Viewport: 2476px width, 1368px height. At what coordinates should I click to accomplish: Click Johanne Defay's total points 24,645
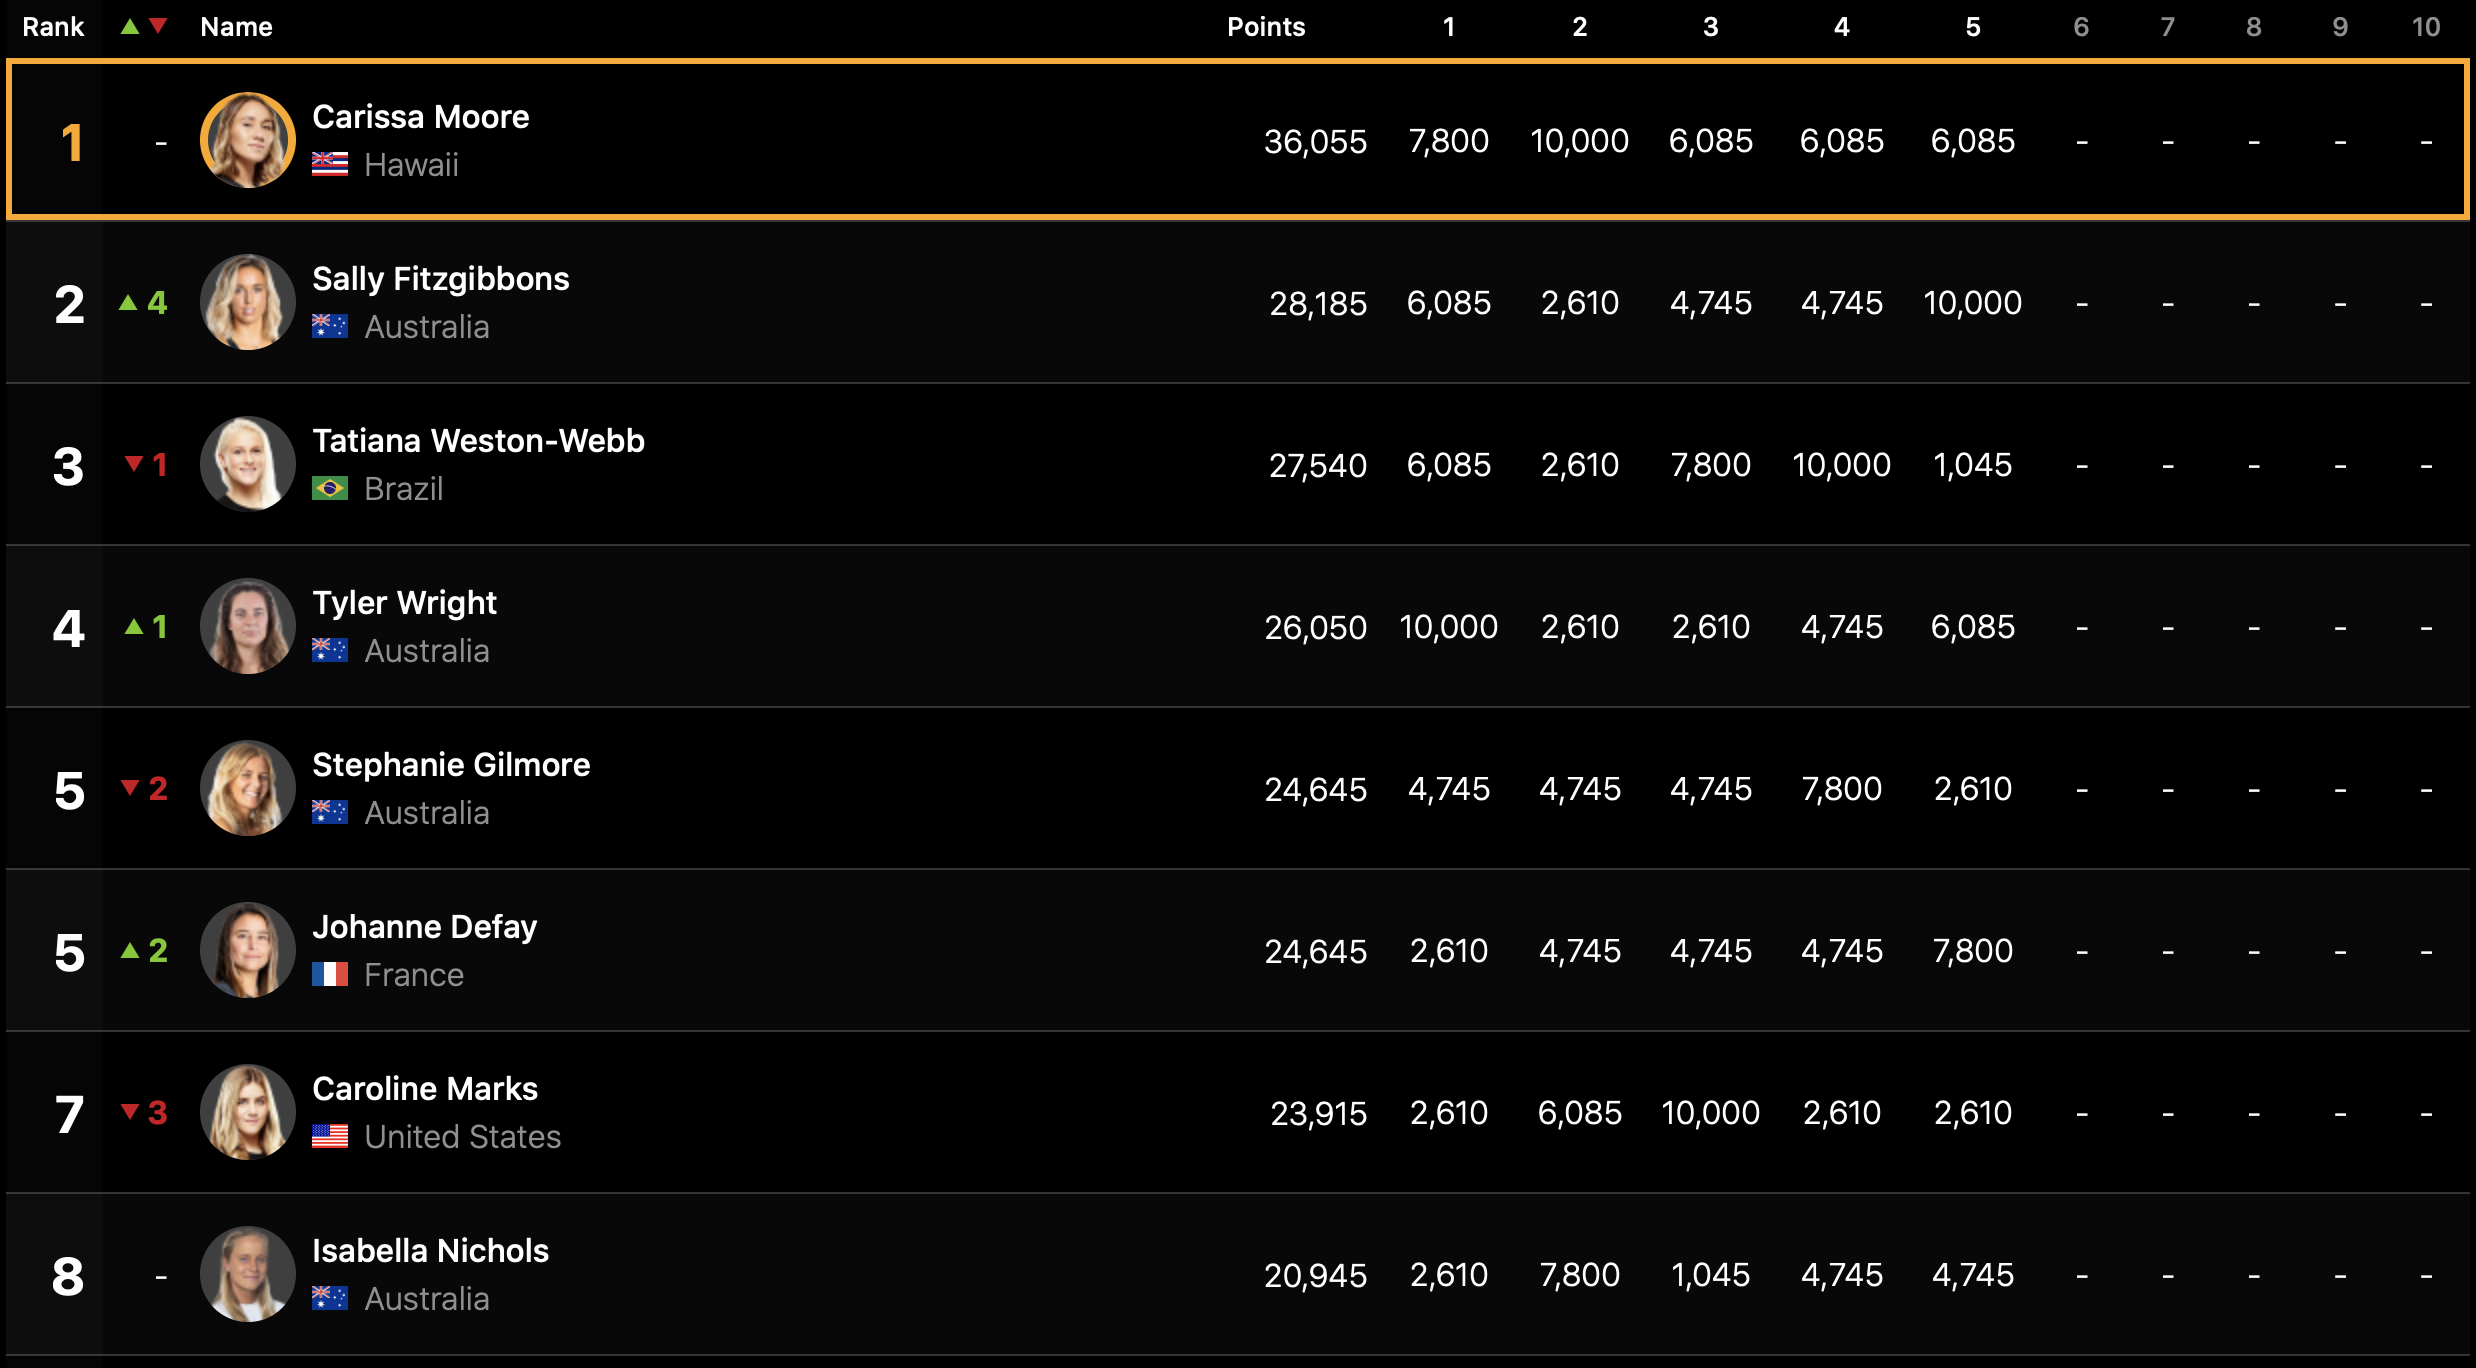click(1315, 951)
